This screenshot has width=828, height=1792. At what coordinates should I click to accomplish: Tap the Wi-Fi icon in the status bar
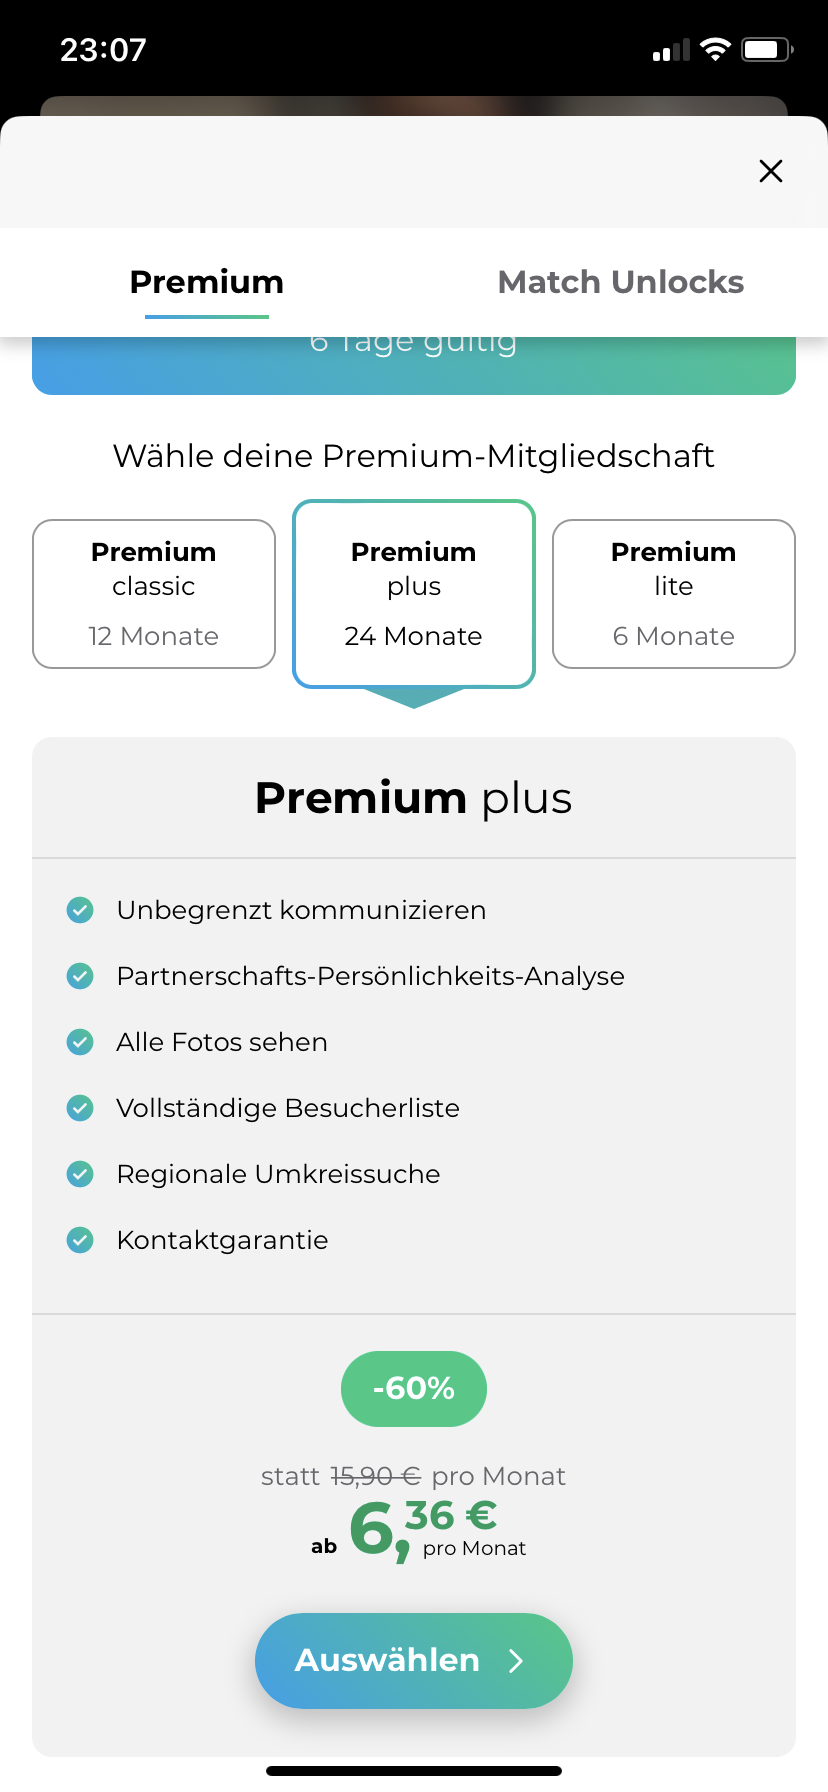click(x=716, y=48)
